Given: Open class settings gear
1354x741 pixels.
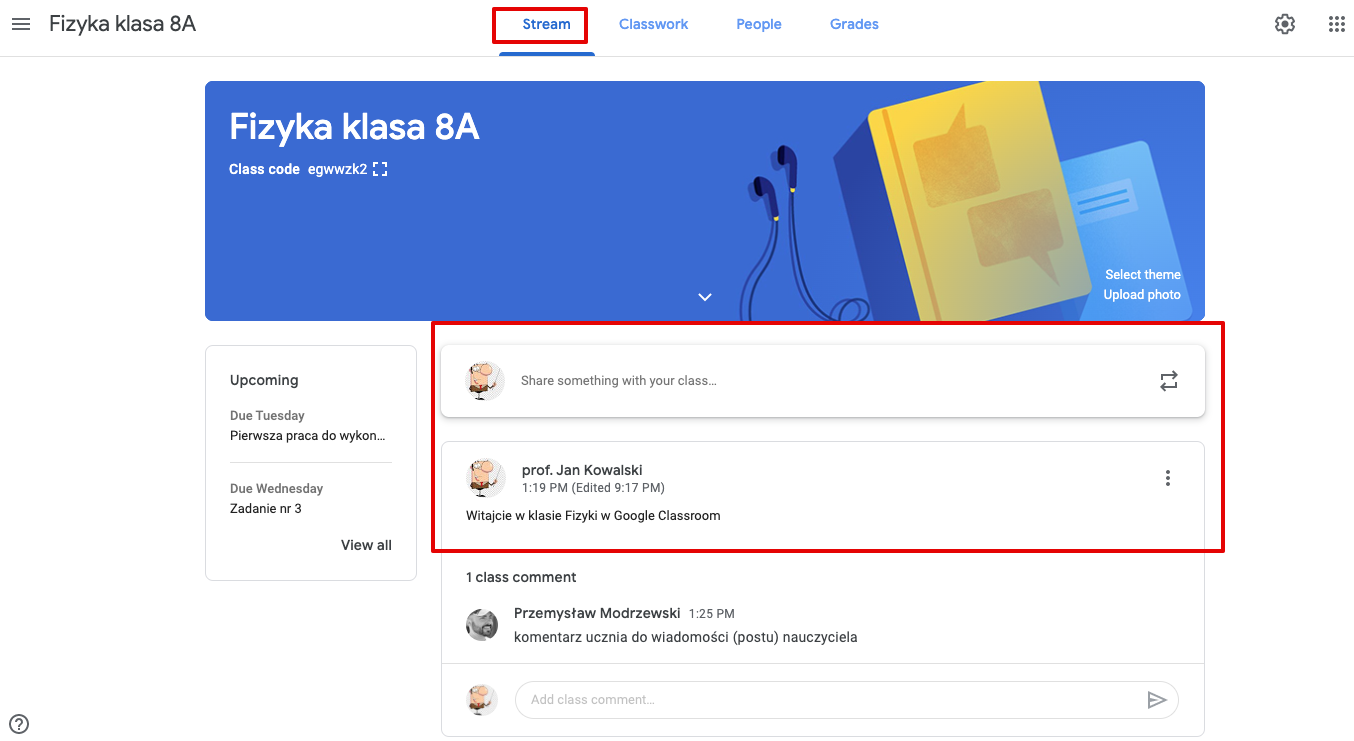Looking at the screenshot, I should (1285, 24).
